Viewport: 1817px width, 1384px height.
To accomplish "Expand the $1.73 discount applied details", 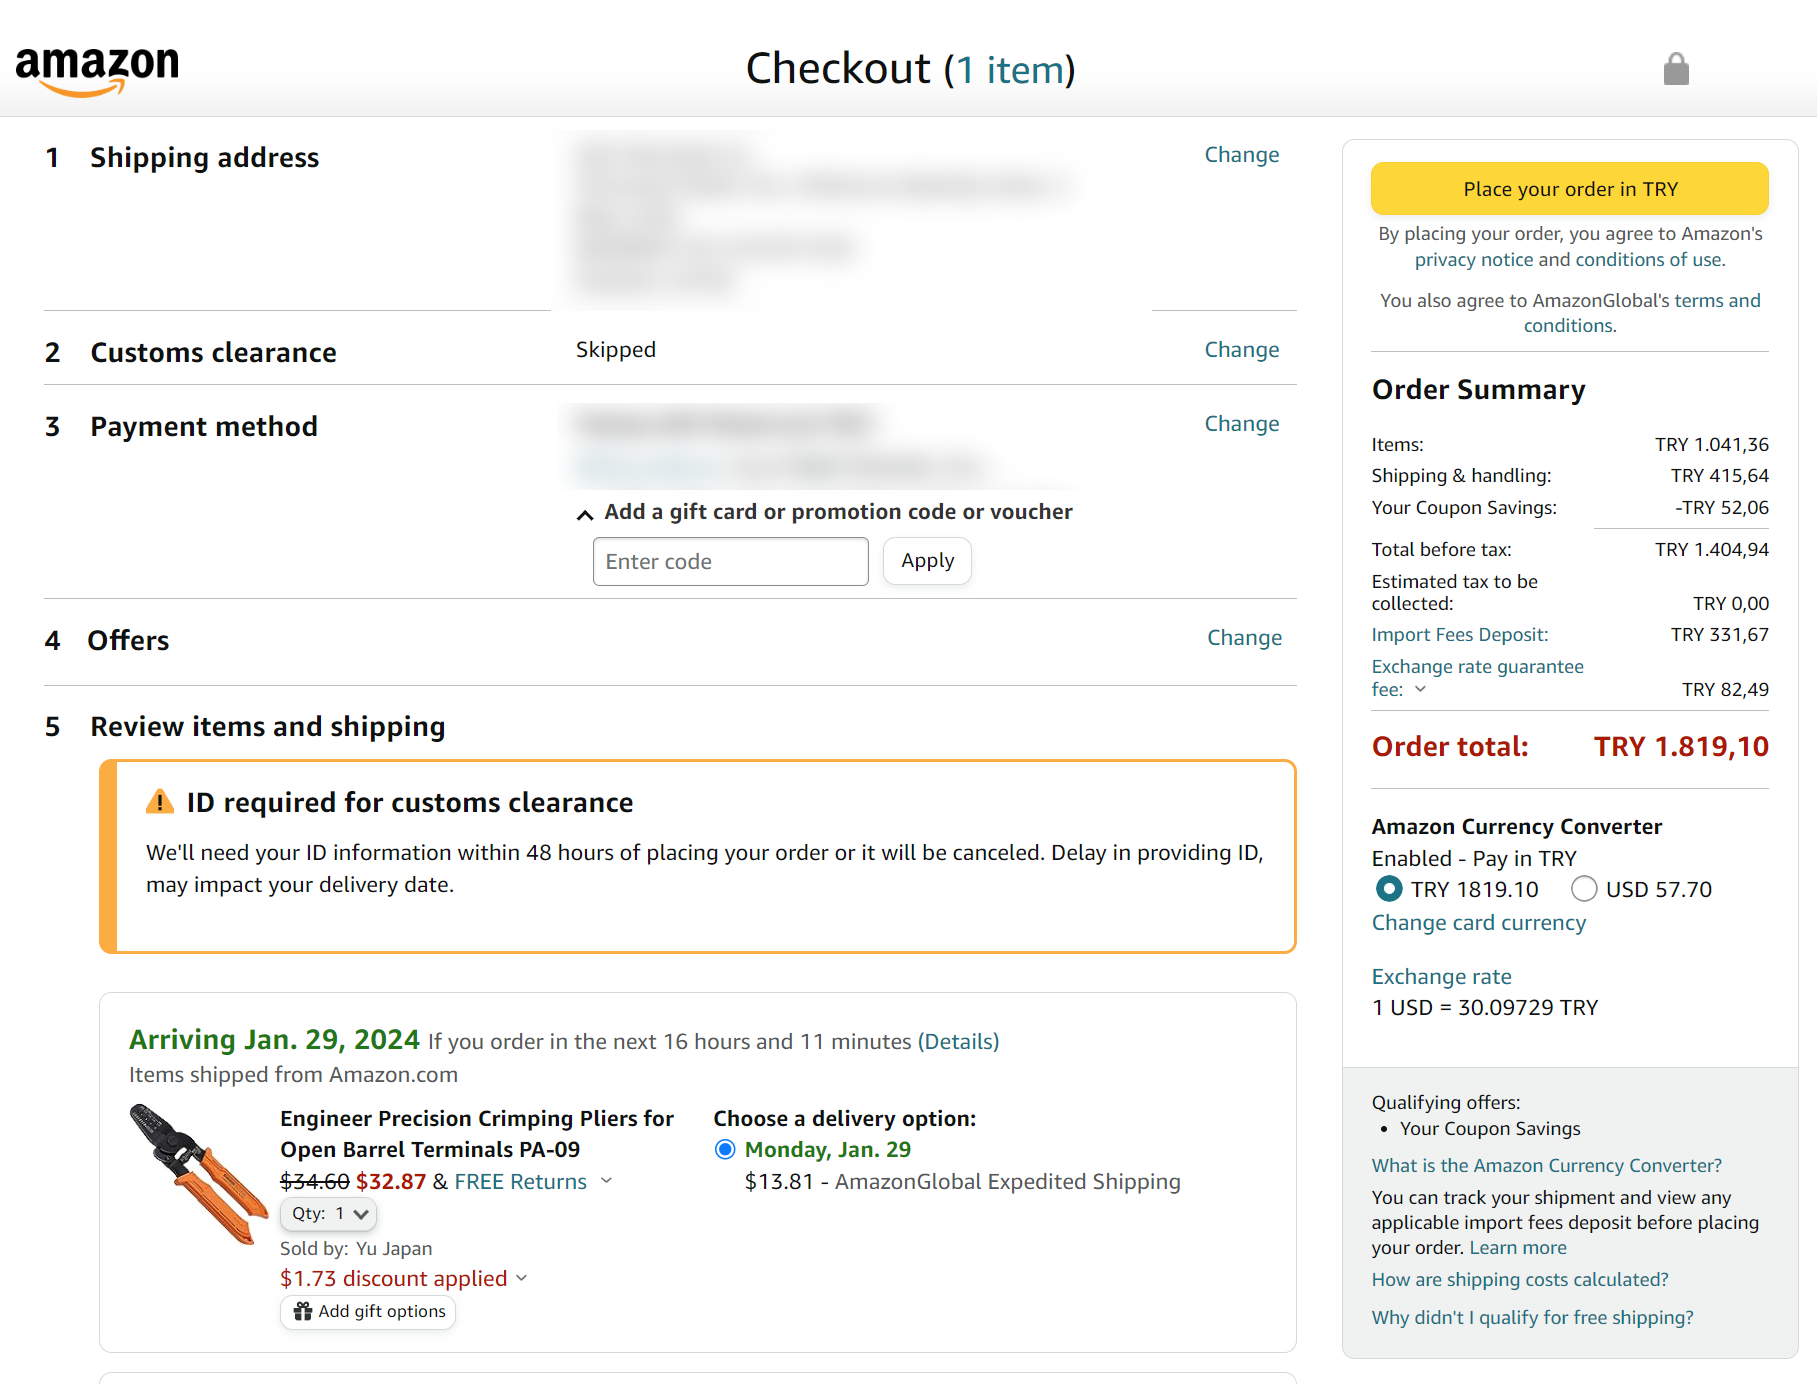I will 521,1279.
